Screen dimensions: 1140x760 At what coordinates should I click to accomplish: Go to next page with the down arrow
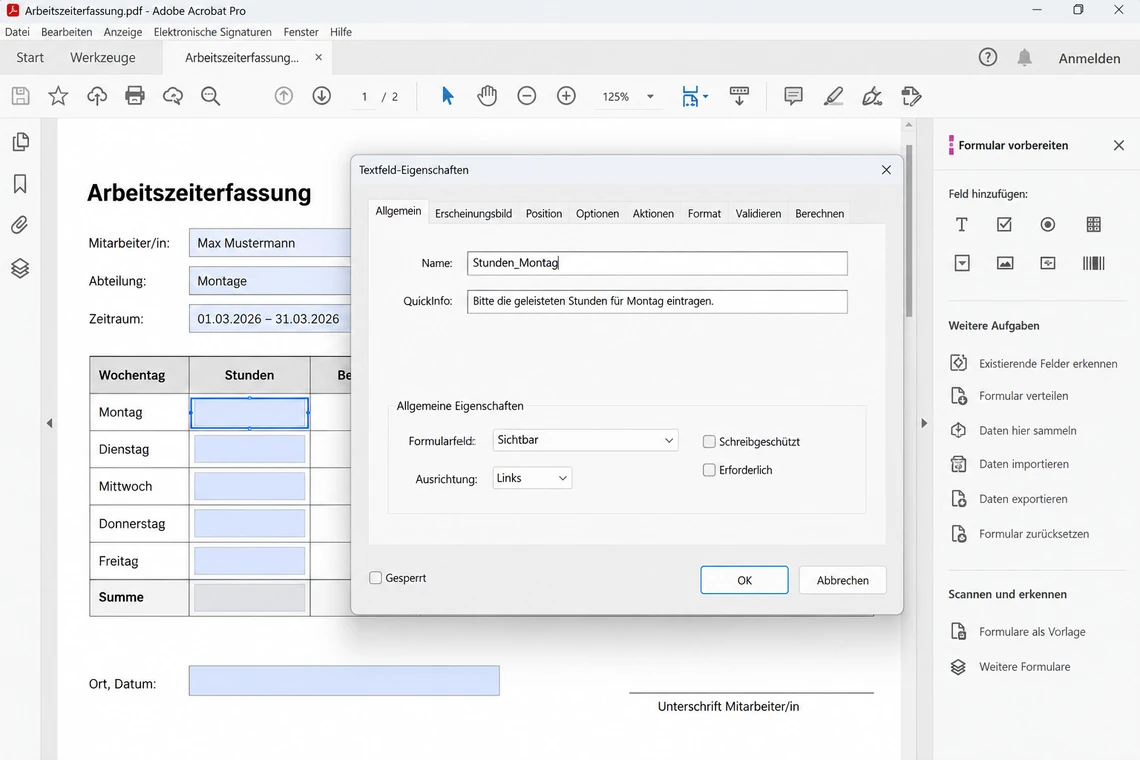321,96
